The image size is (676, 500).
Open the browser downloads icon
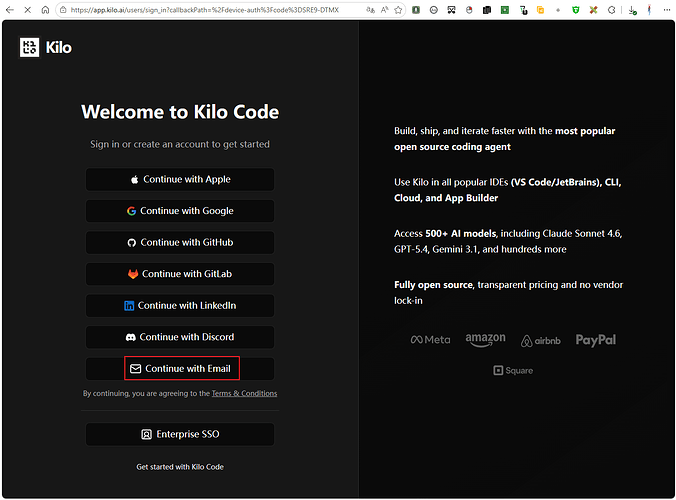click(632, 10)
